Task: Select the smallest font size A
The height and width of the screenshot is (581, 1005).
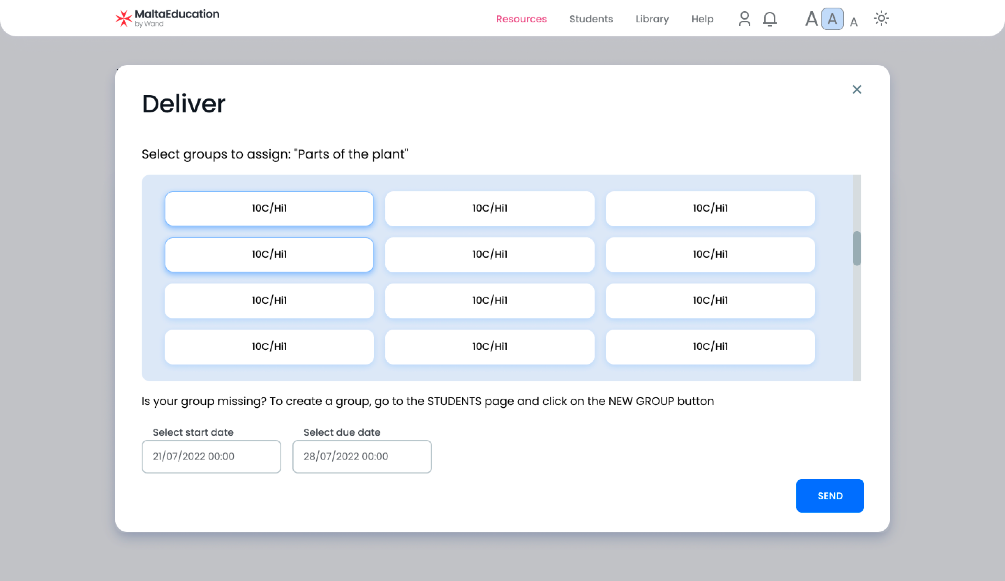Action: tap(854, 21)
